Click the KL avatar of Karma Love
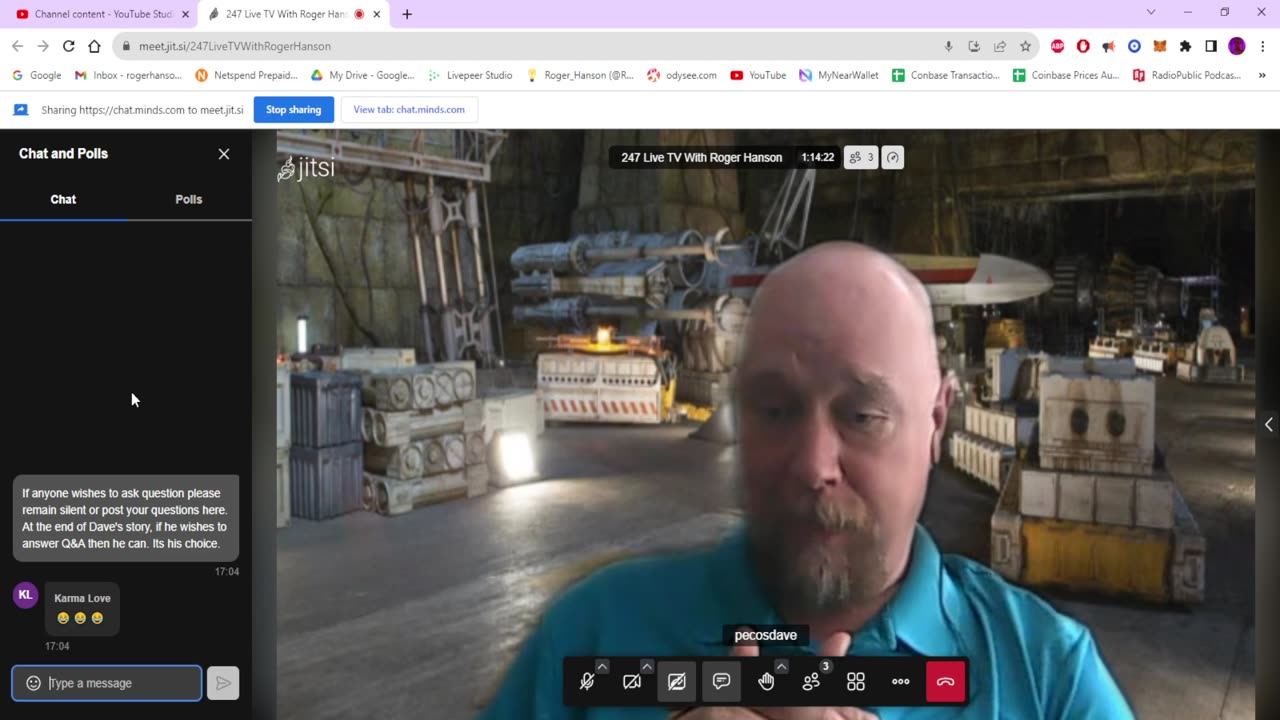This screenshot has height=720, width=1280. point(25,595)
